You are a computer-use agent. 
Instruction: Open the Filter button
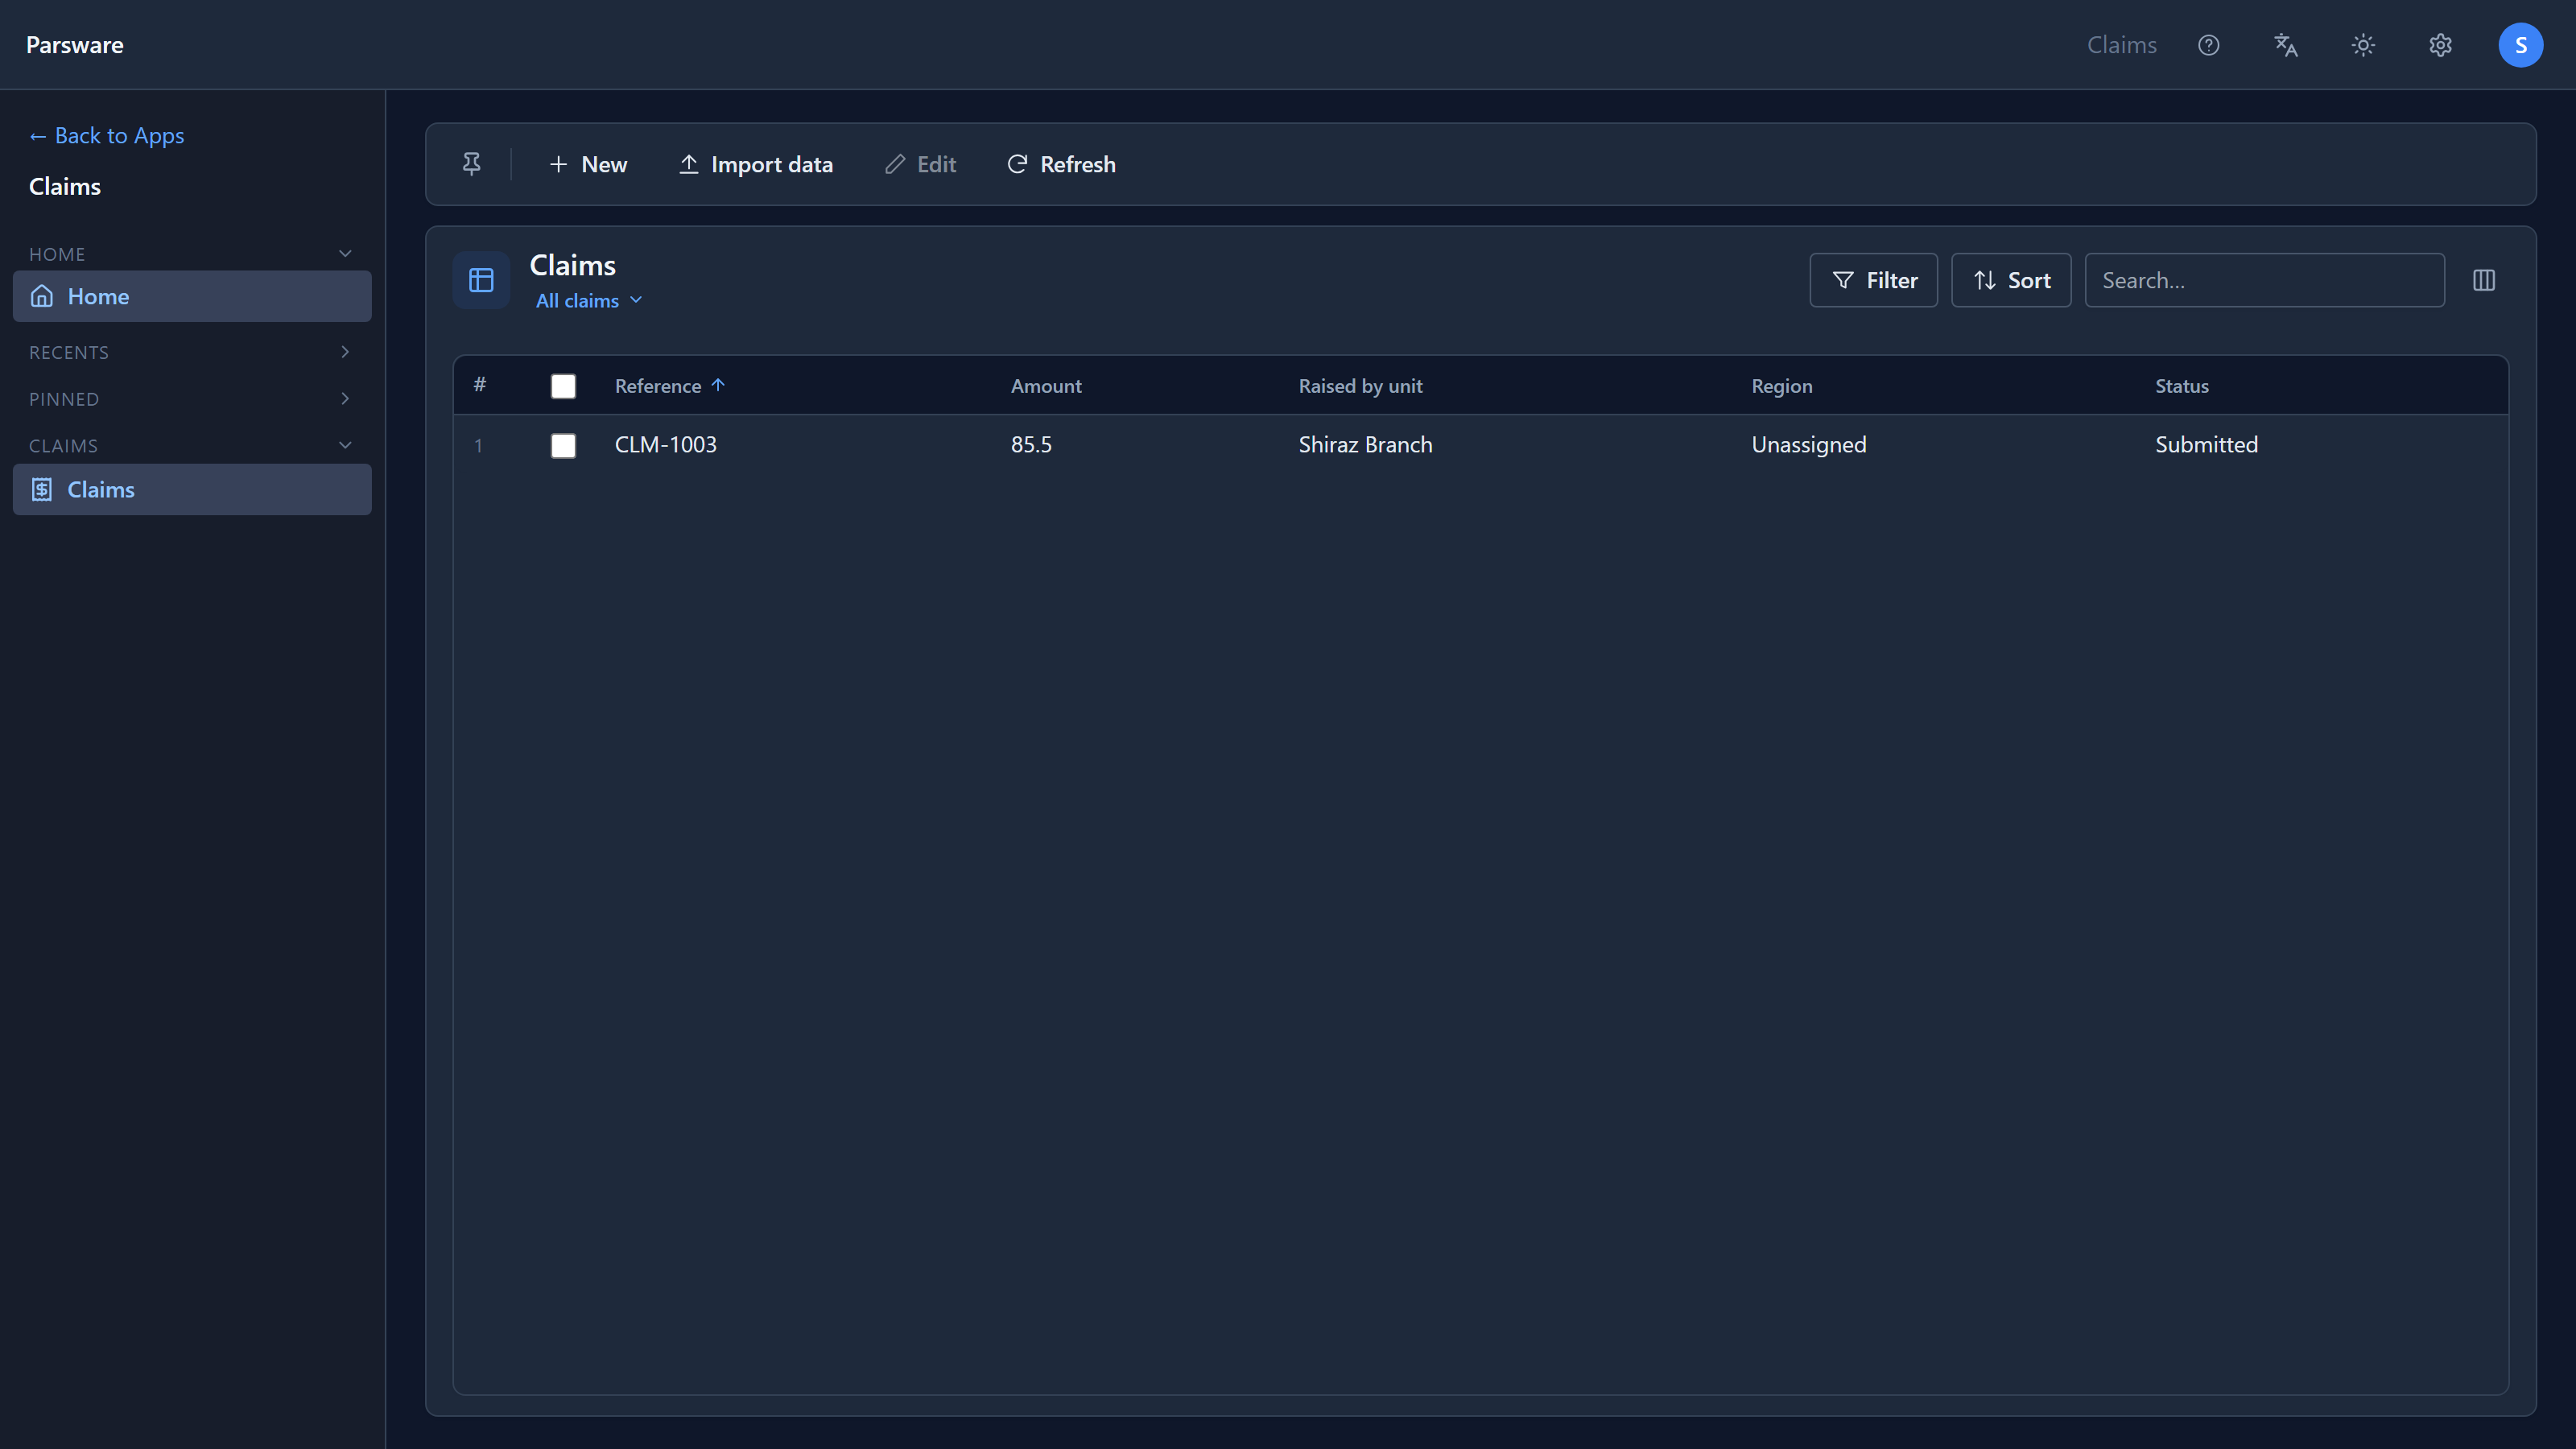tap(1874, 280)
